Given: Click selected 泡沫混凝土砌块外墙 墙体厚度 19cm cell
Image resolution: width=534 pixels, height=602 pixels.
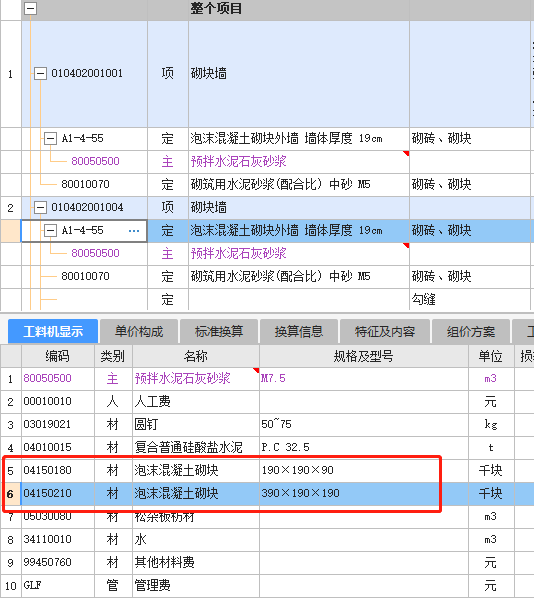Looking at the screenshot, I should pos(299,231).
